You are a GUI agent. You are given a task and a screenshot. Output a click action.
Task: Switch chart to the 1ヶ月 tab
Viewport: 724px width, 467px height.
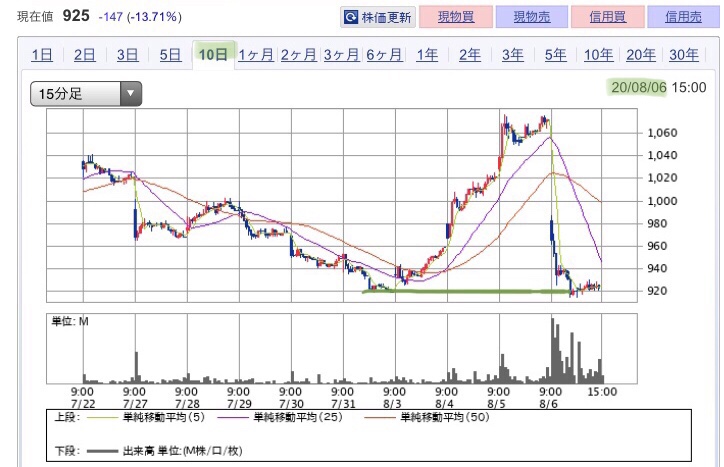[x=256, y=55]
